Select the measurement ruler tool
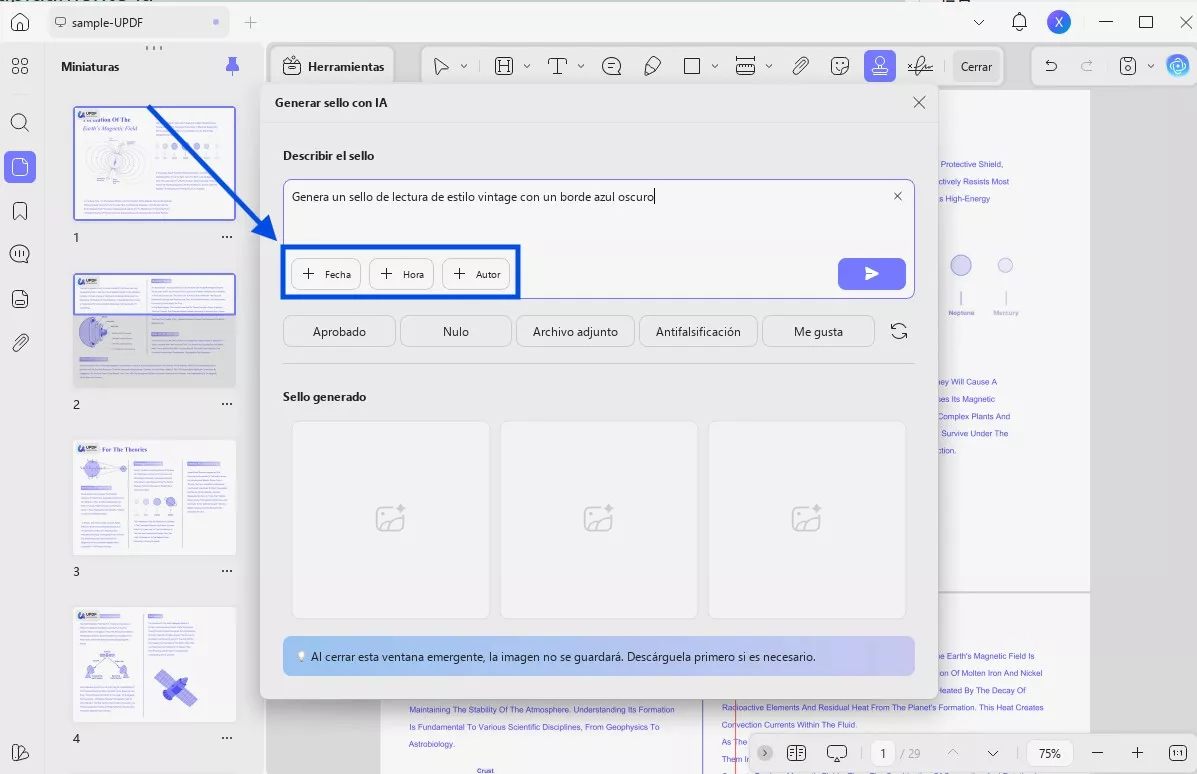The image size is (1197, 774). click(x=745, y=66)
